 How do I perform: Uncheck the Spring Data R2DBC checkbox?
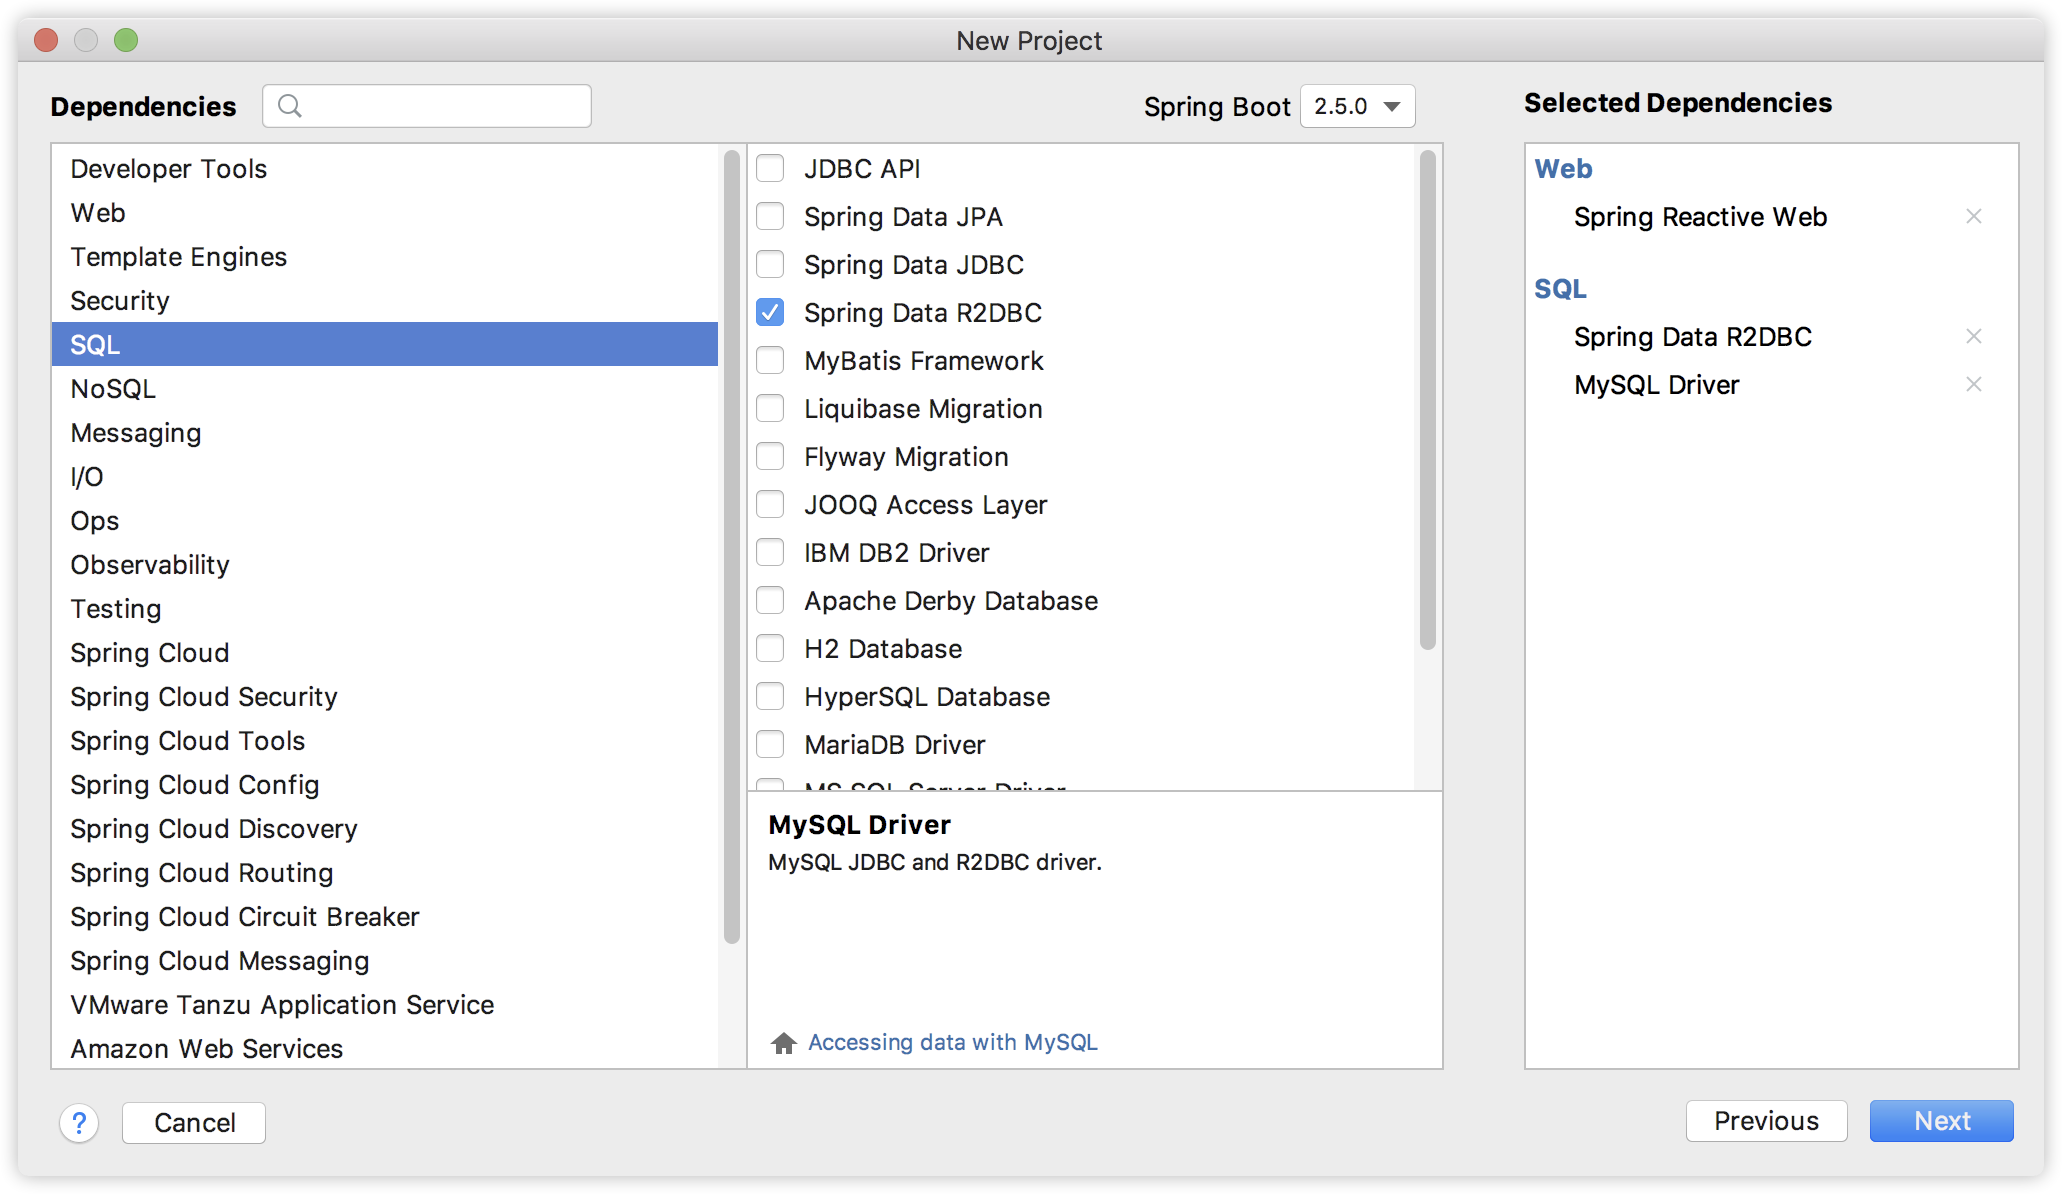(770, 313)
